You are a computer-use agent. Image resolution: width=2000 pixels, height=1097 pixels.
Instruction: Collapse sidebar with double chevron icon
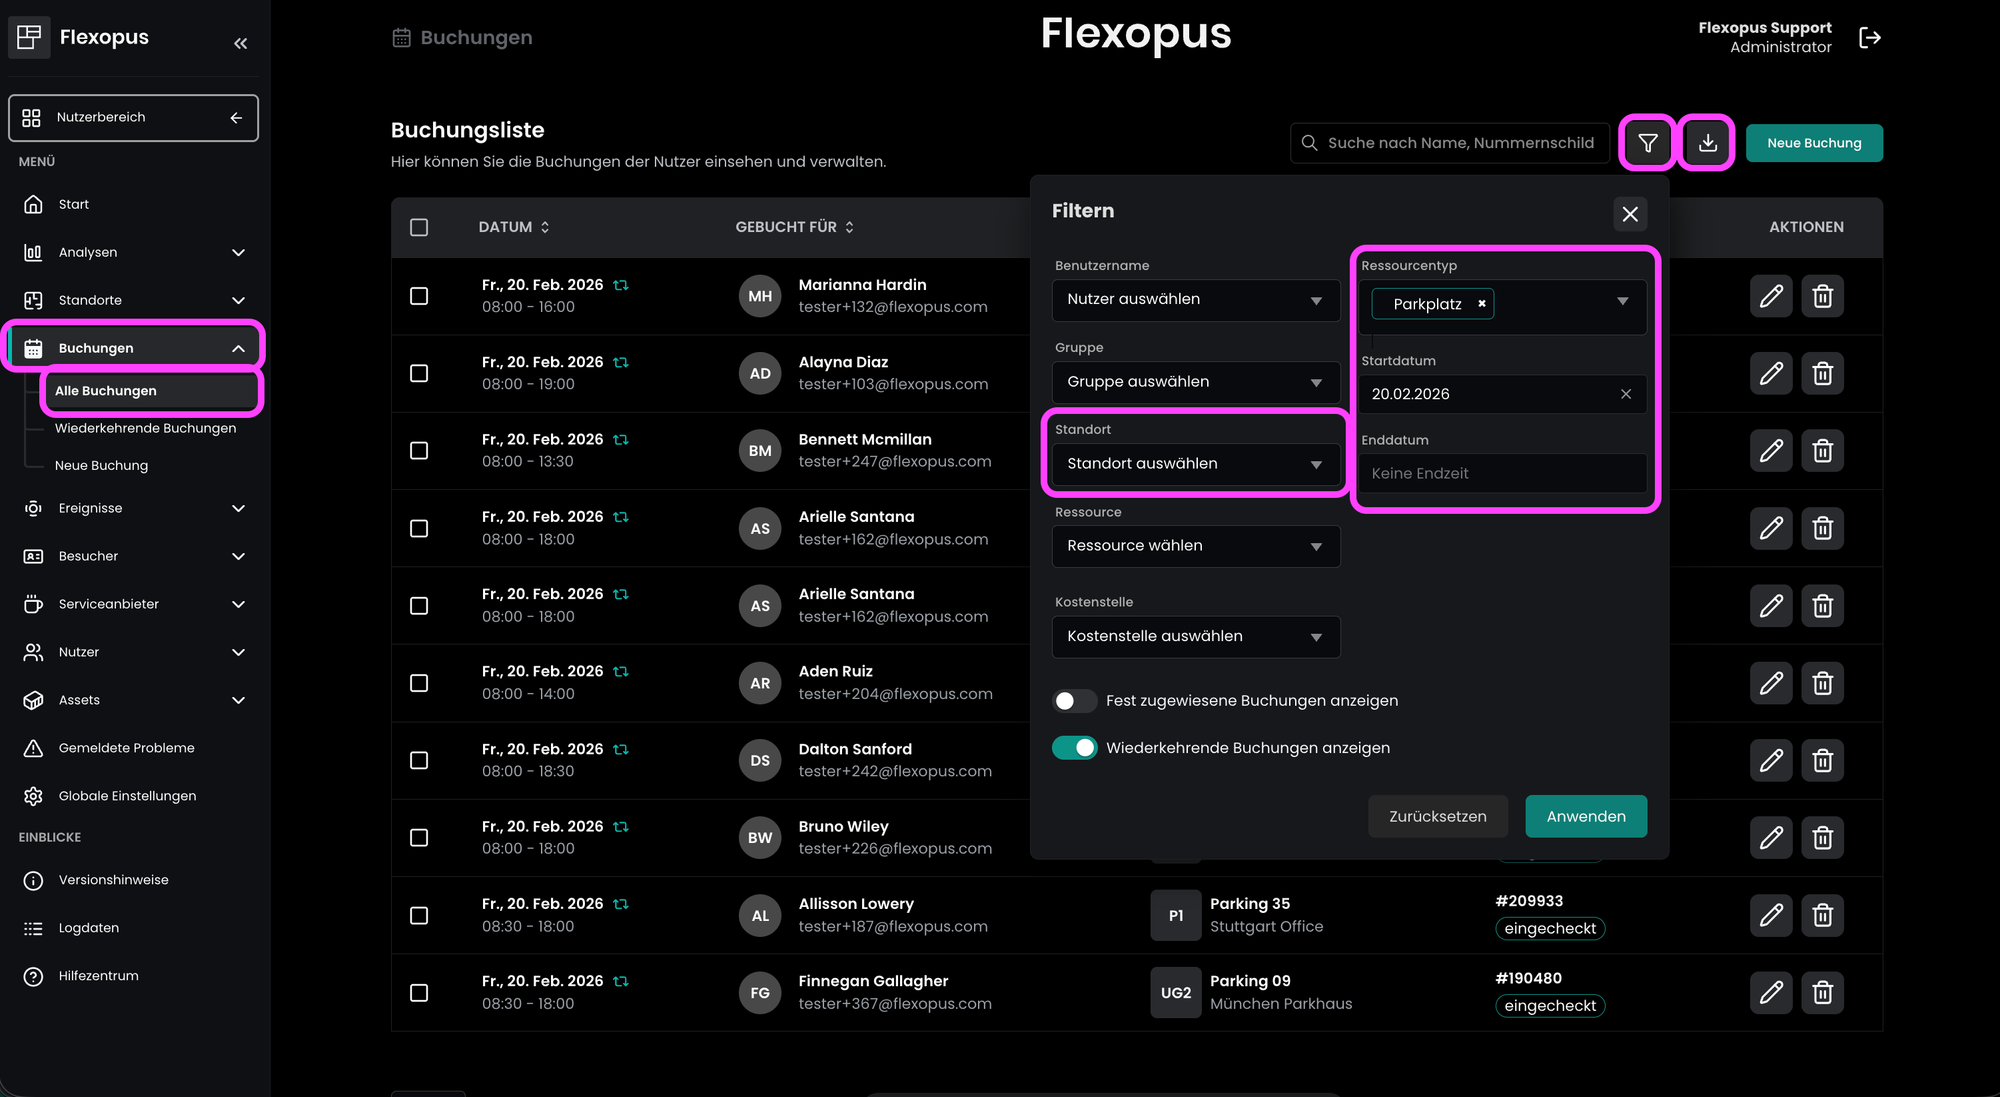pos(240,43)
